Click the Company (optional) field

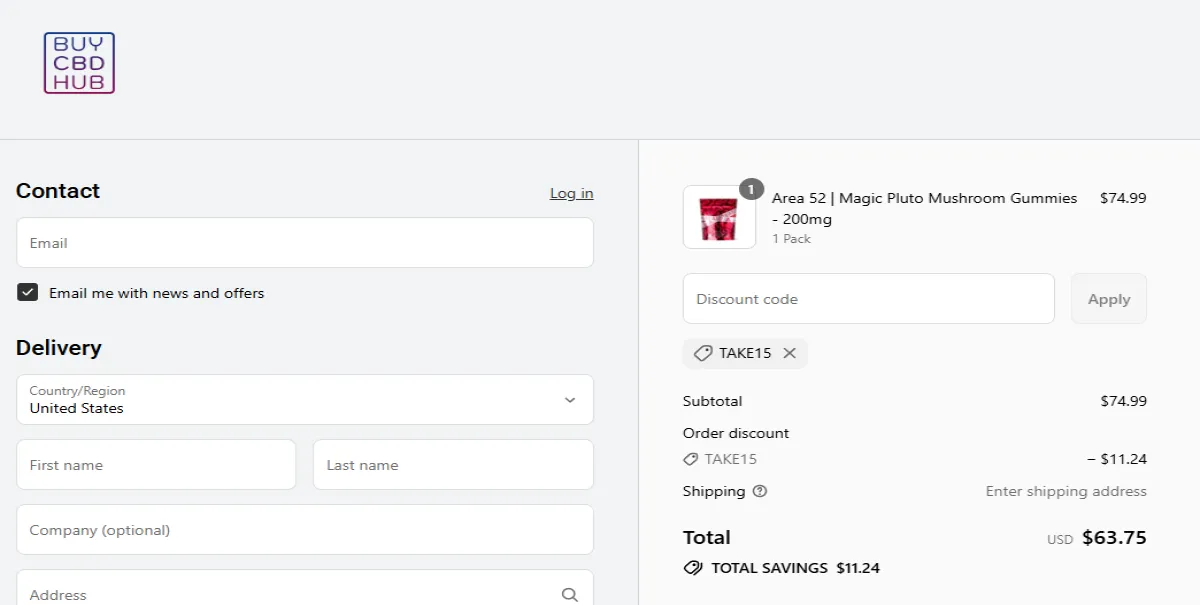click(305, 530)
